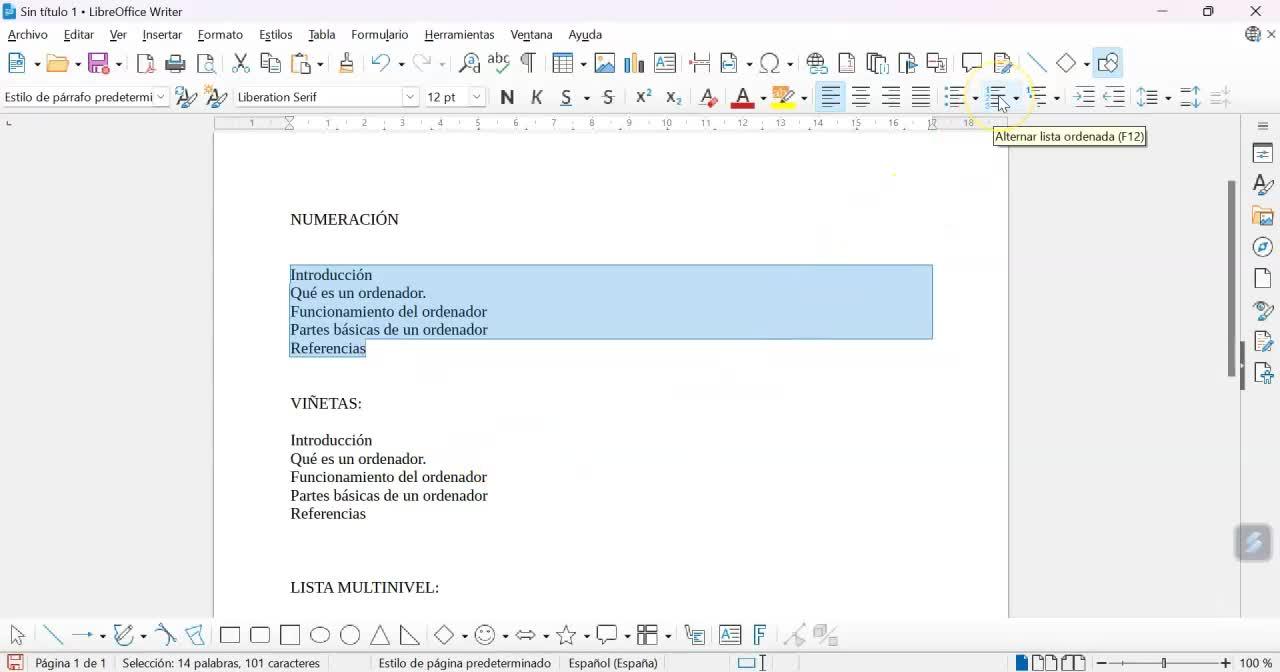Toggle the ordered list (F12)
1280x672 pixels.
(996, 97)
